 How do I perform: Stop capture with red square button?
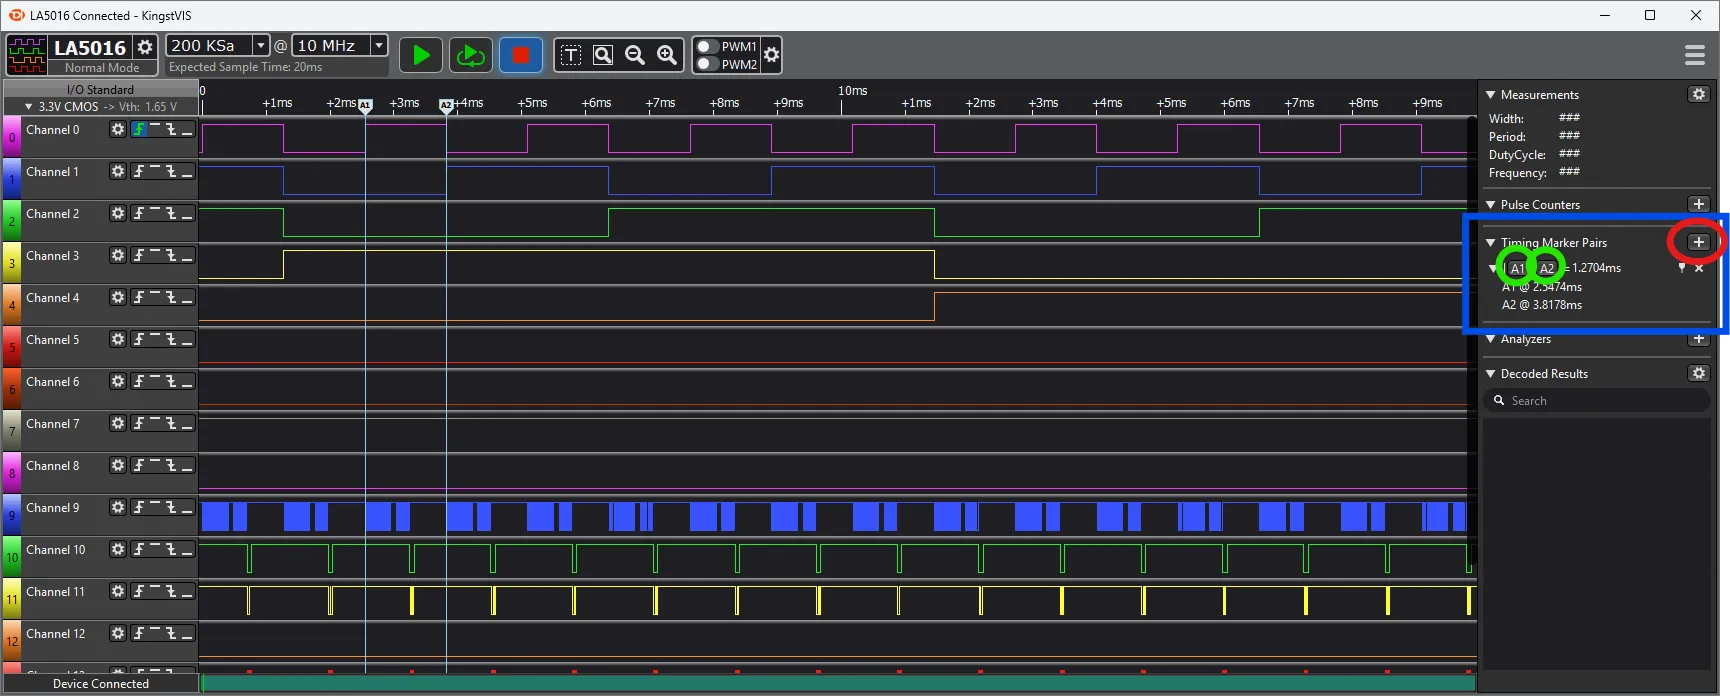coord(520,55)
